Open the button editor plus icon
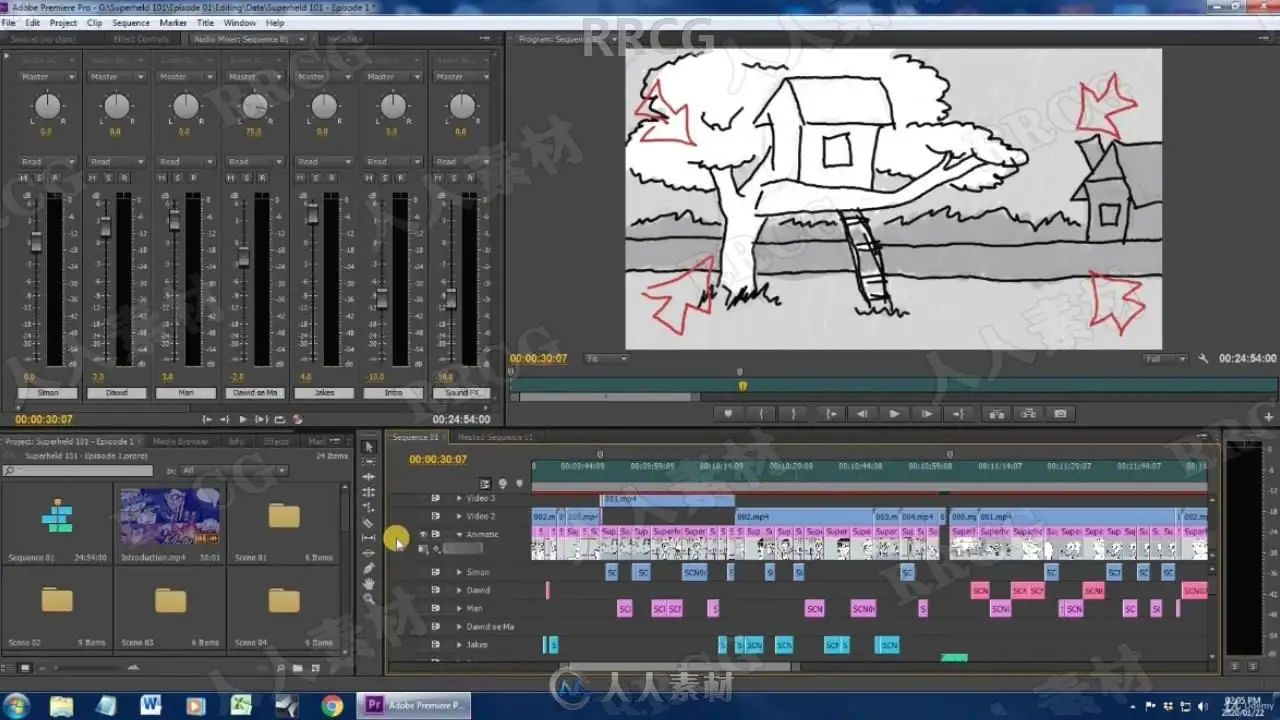This screenshot has width=1280, height=720. point(1269,416)
